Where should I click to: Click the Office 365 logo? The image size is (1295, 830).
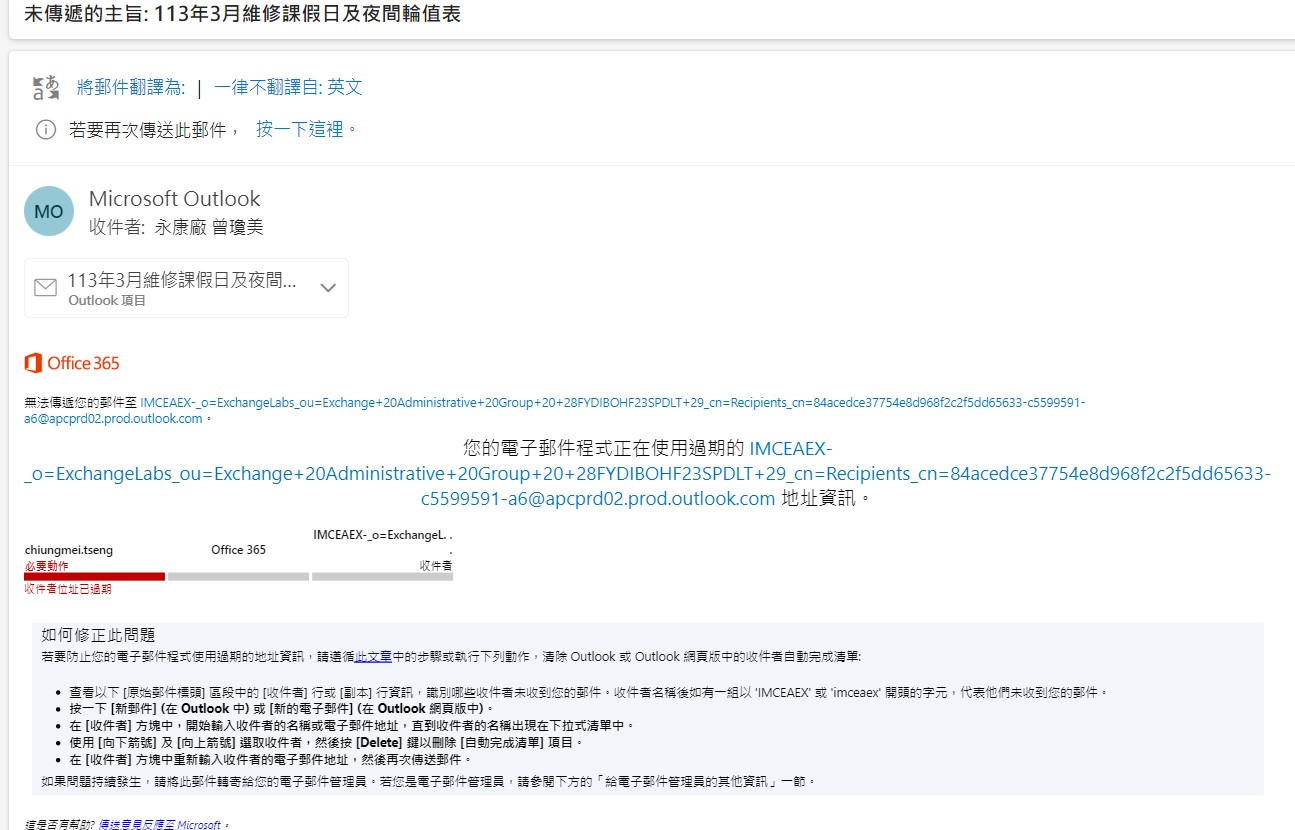(x=72, y=363)
